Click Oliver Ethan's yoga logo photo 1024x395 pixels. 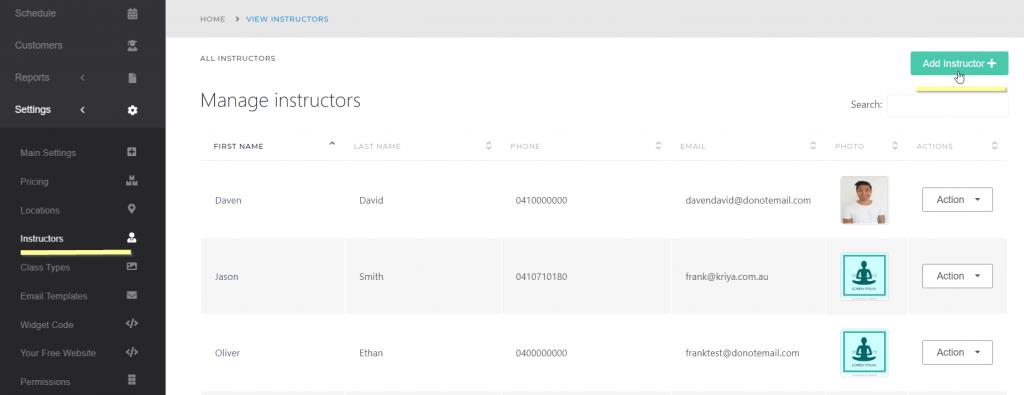tap(864, 353)
